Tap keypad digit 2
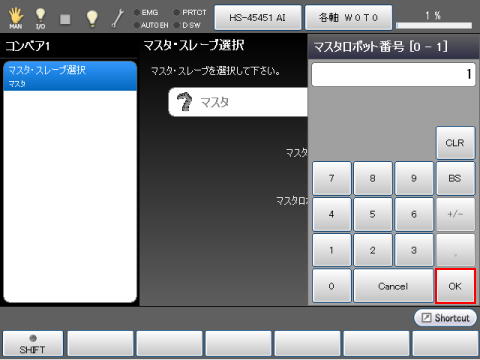This screenshot has width=480, height=360. click(373, 250)
